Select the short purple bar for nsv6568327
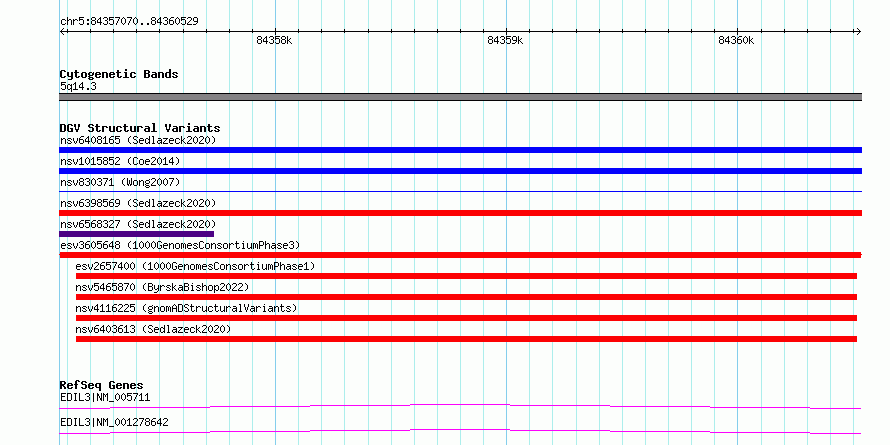Viewport: 890px width, 445px height. 137,234
